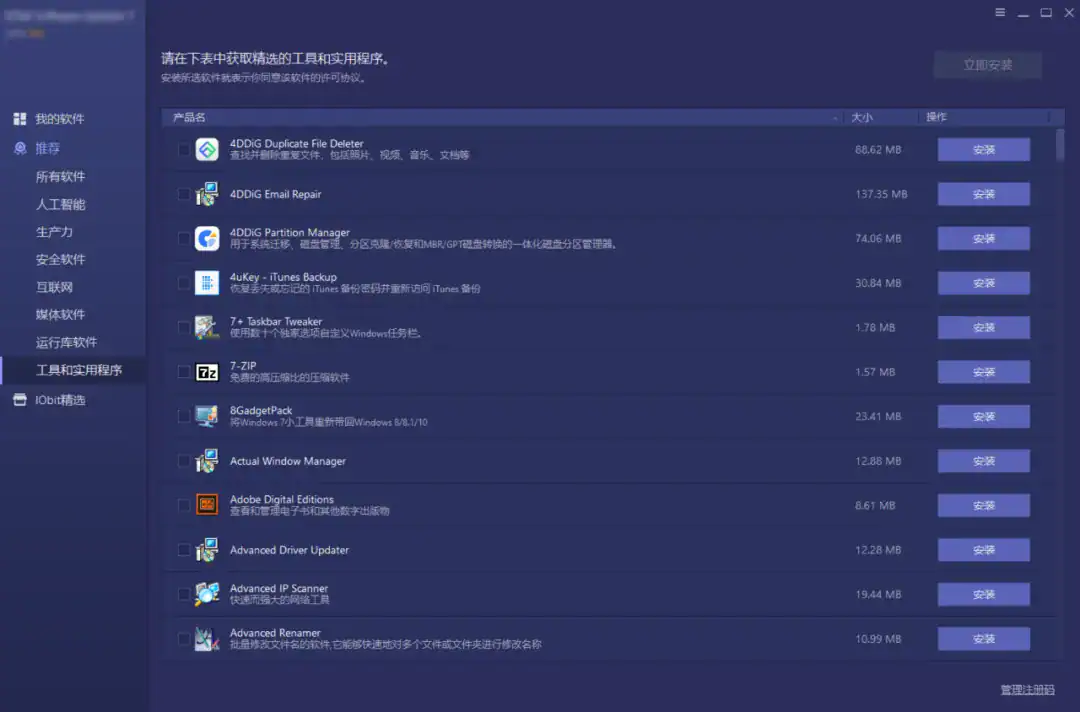The height and width of the screenshot is (712, 1080).
Task: Click the Advanced Driver Updater icon
Action: 207,549
